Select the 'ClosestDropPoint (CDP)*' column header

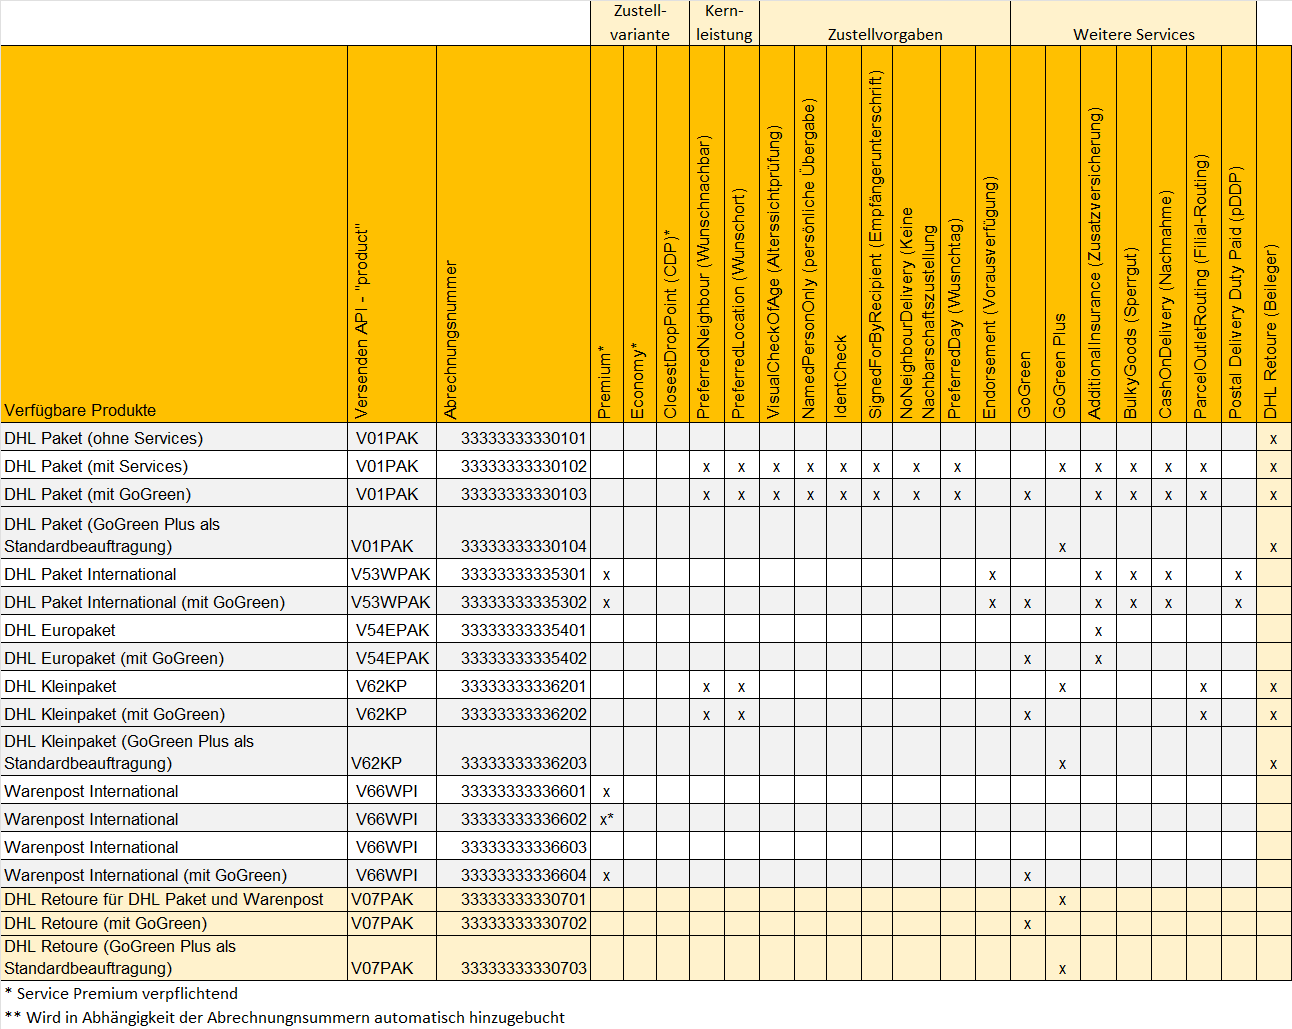(673, 234)
